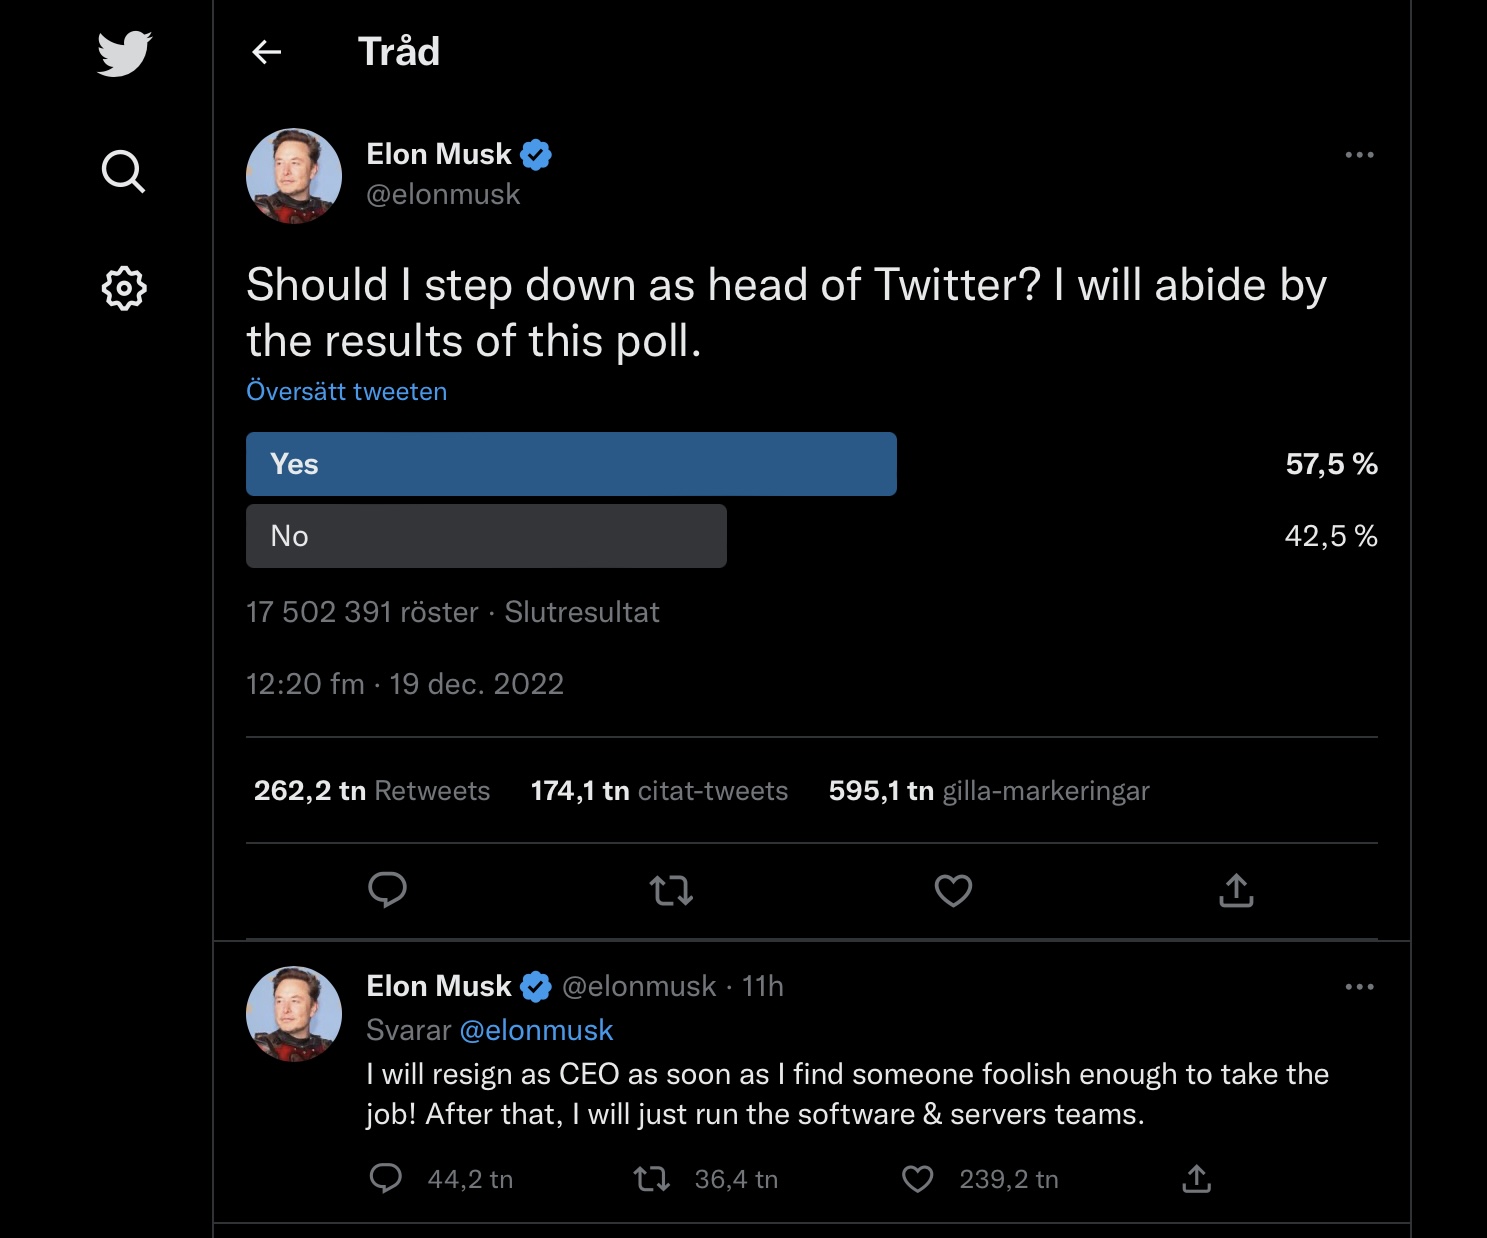Screen dimensions: 1487x1238
Task: Click the Yes poll result bar
Action: click(x=571, y=464)
